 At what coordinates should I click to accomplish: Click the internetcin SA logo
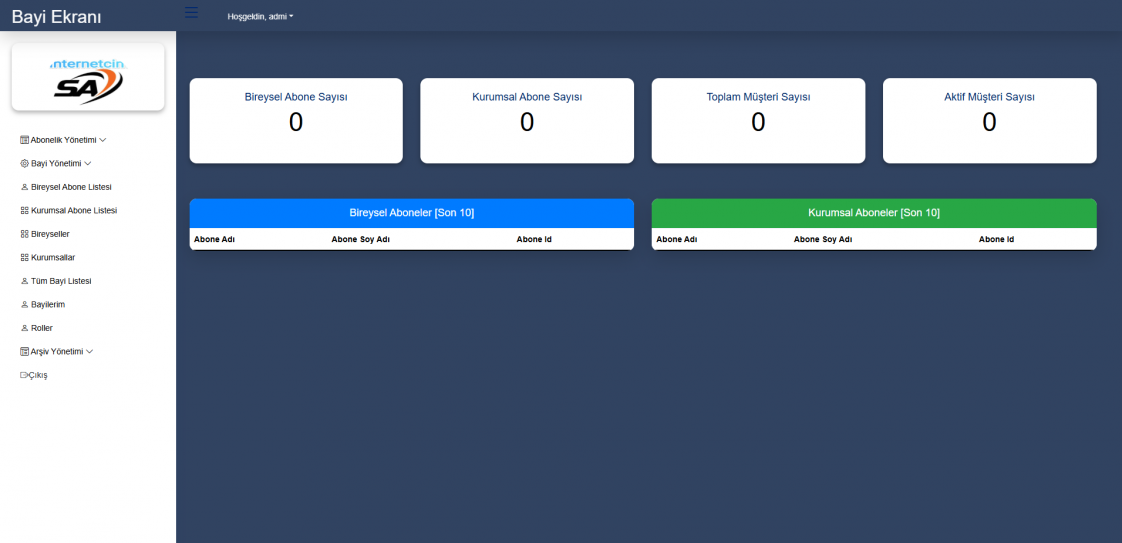[88, 79]
